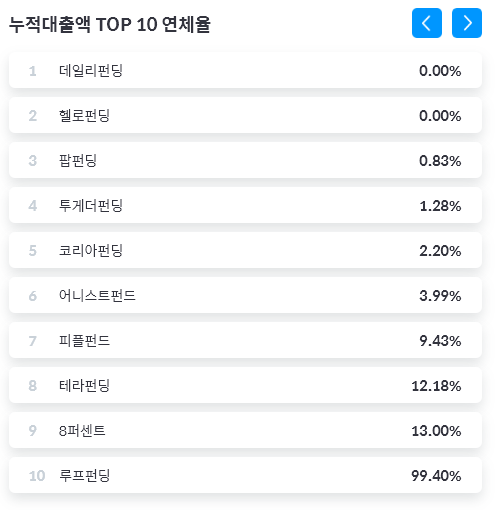This screenshot has height=510, width=499.
Task: Click rank number 10 in the list
Action: 37,476
